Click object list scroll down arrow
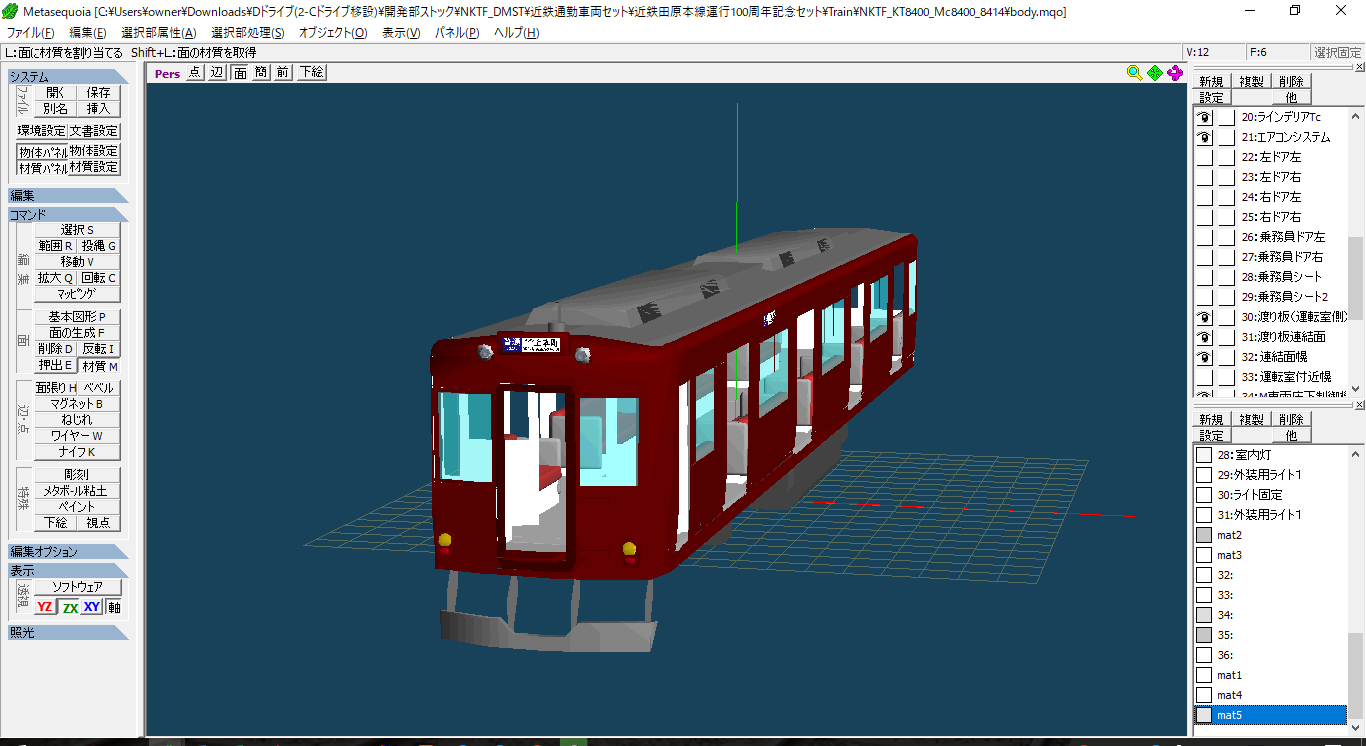Image resolution: width=1366 pixels, height=746 pixels. click(1356, 389)
